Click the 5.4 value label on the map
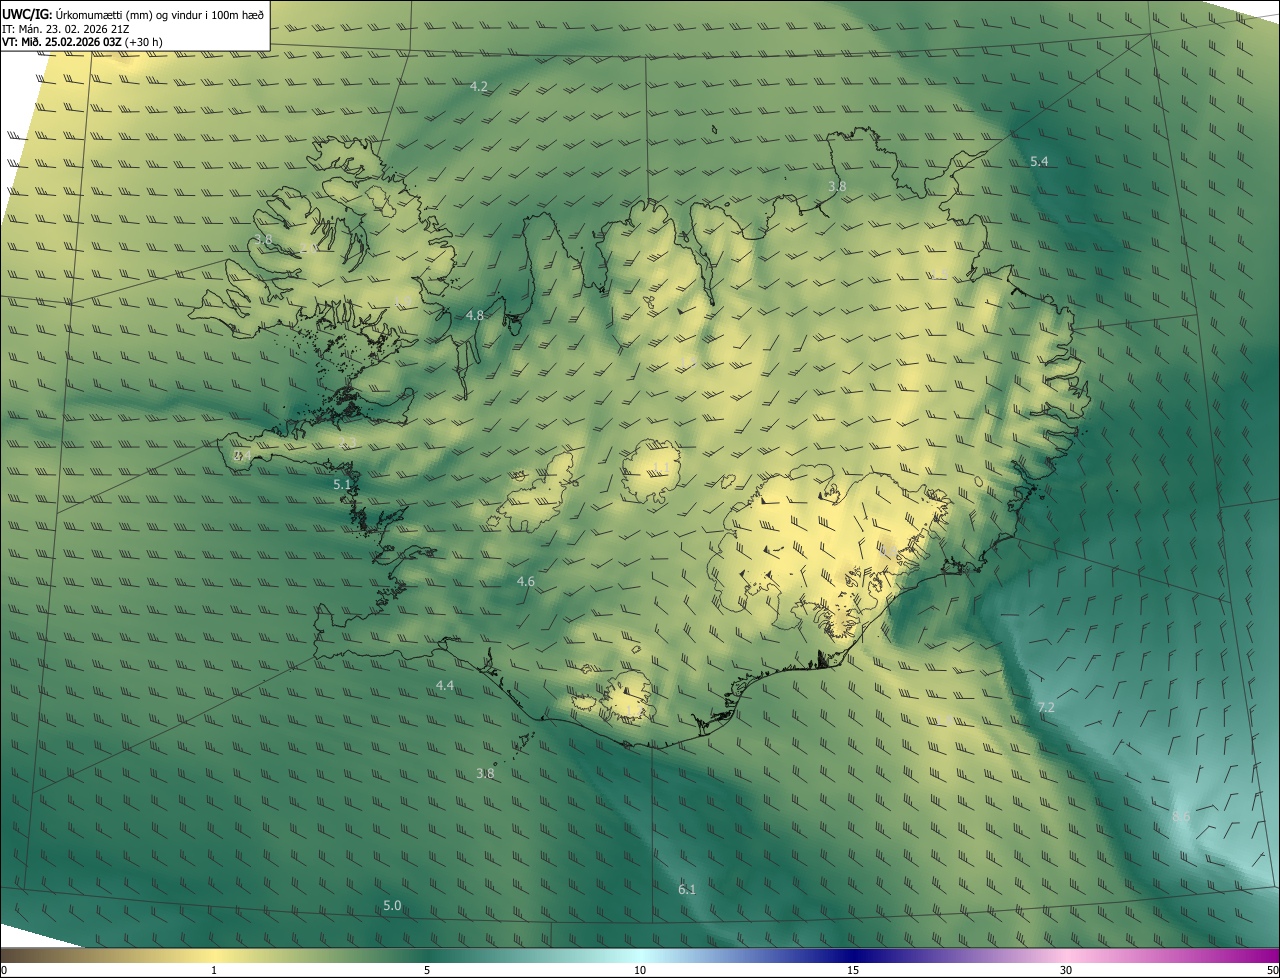The image size is (1280, 978). pos(1039,162)
